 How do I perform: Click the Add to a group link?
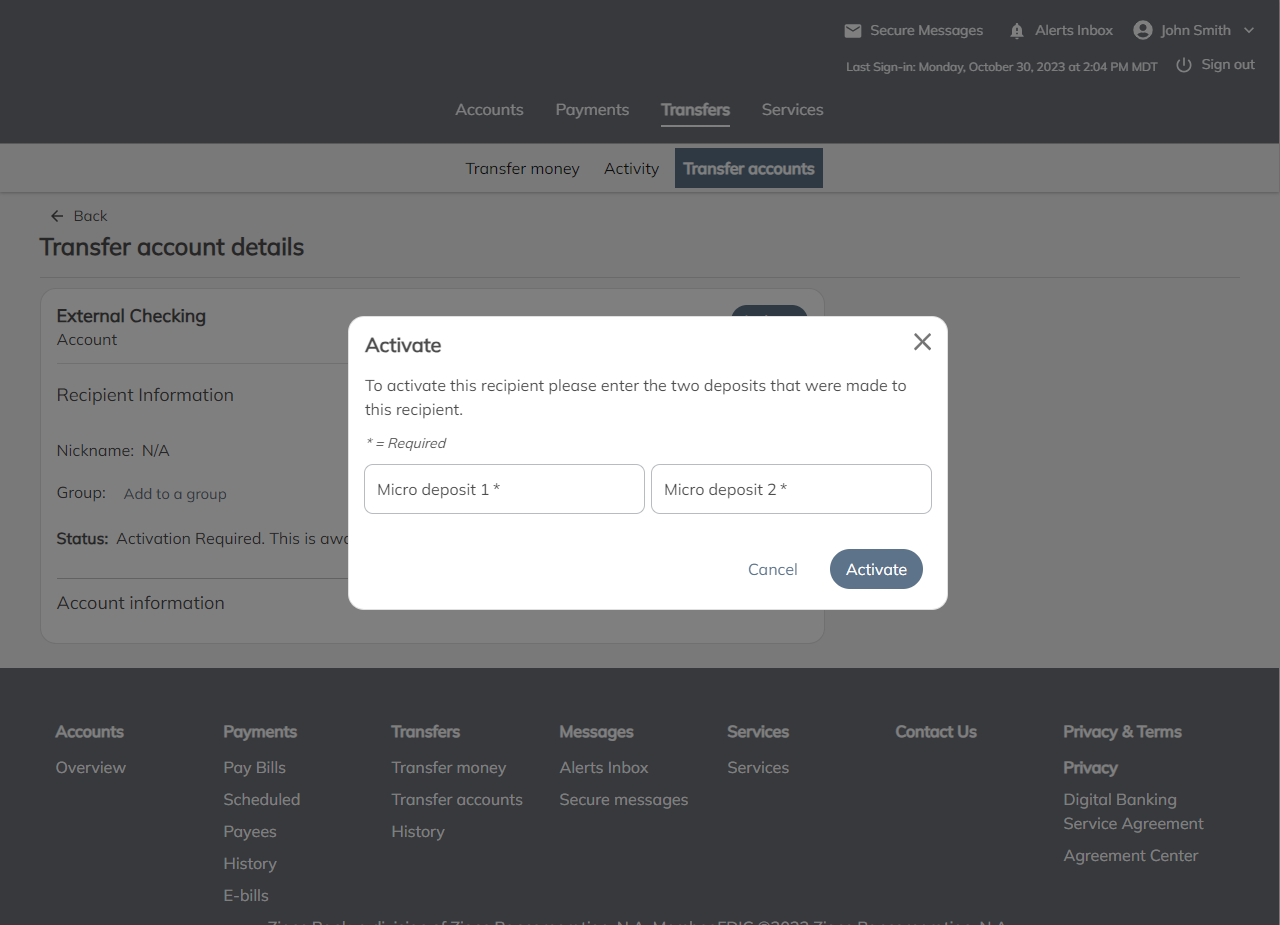175,494
